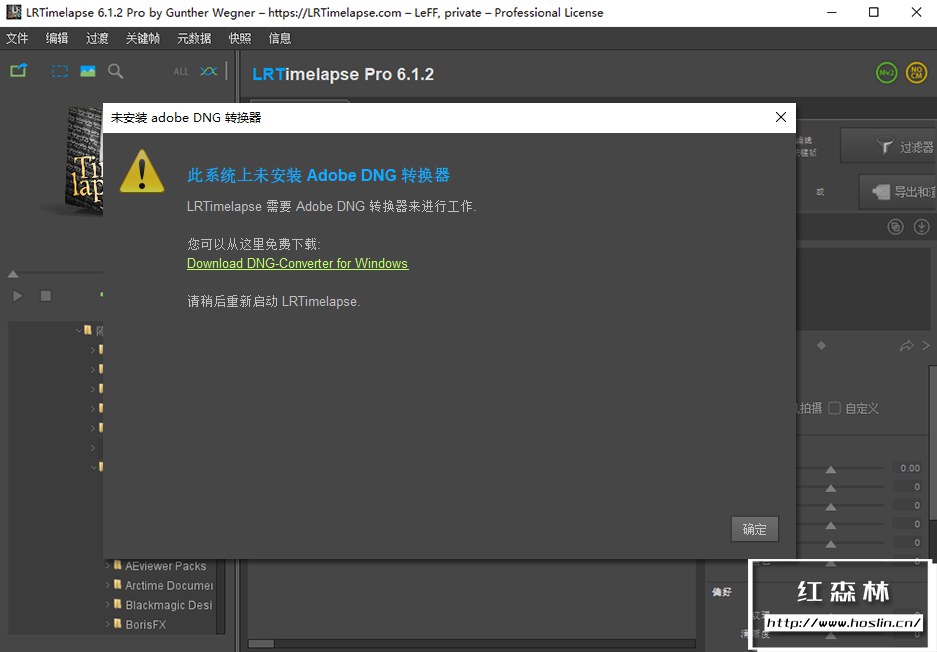Open the 过渡 menu
Viewport: 937px width, 652px height.
point(97,38)
